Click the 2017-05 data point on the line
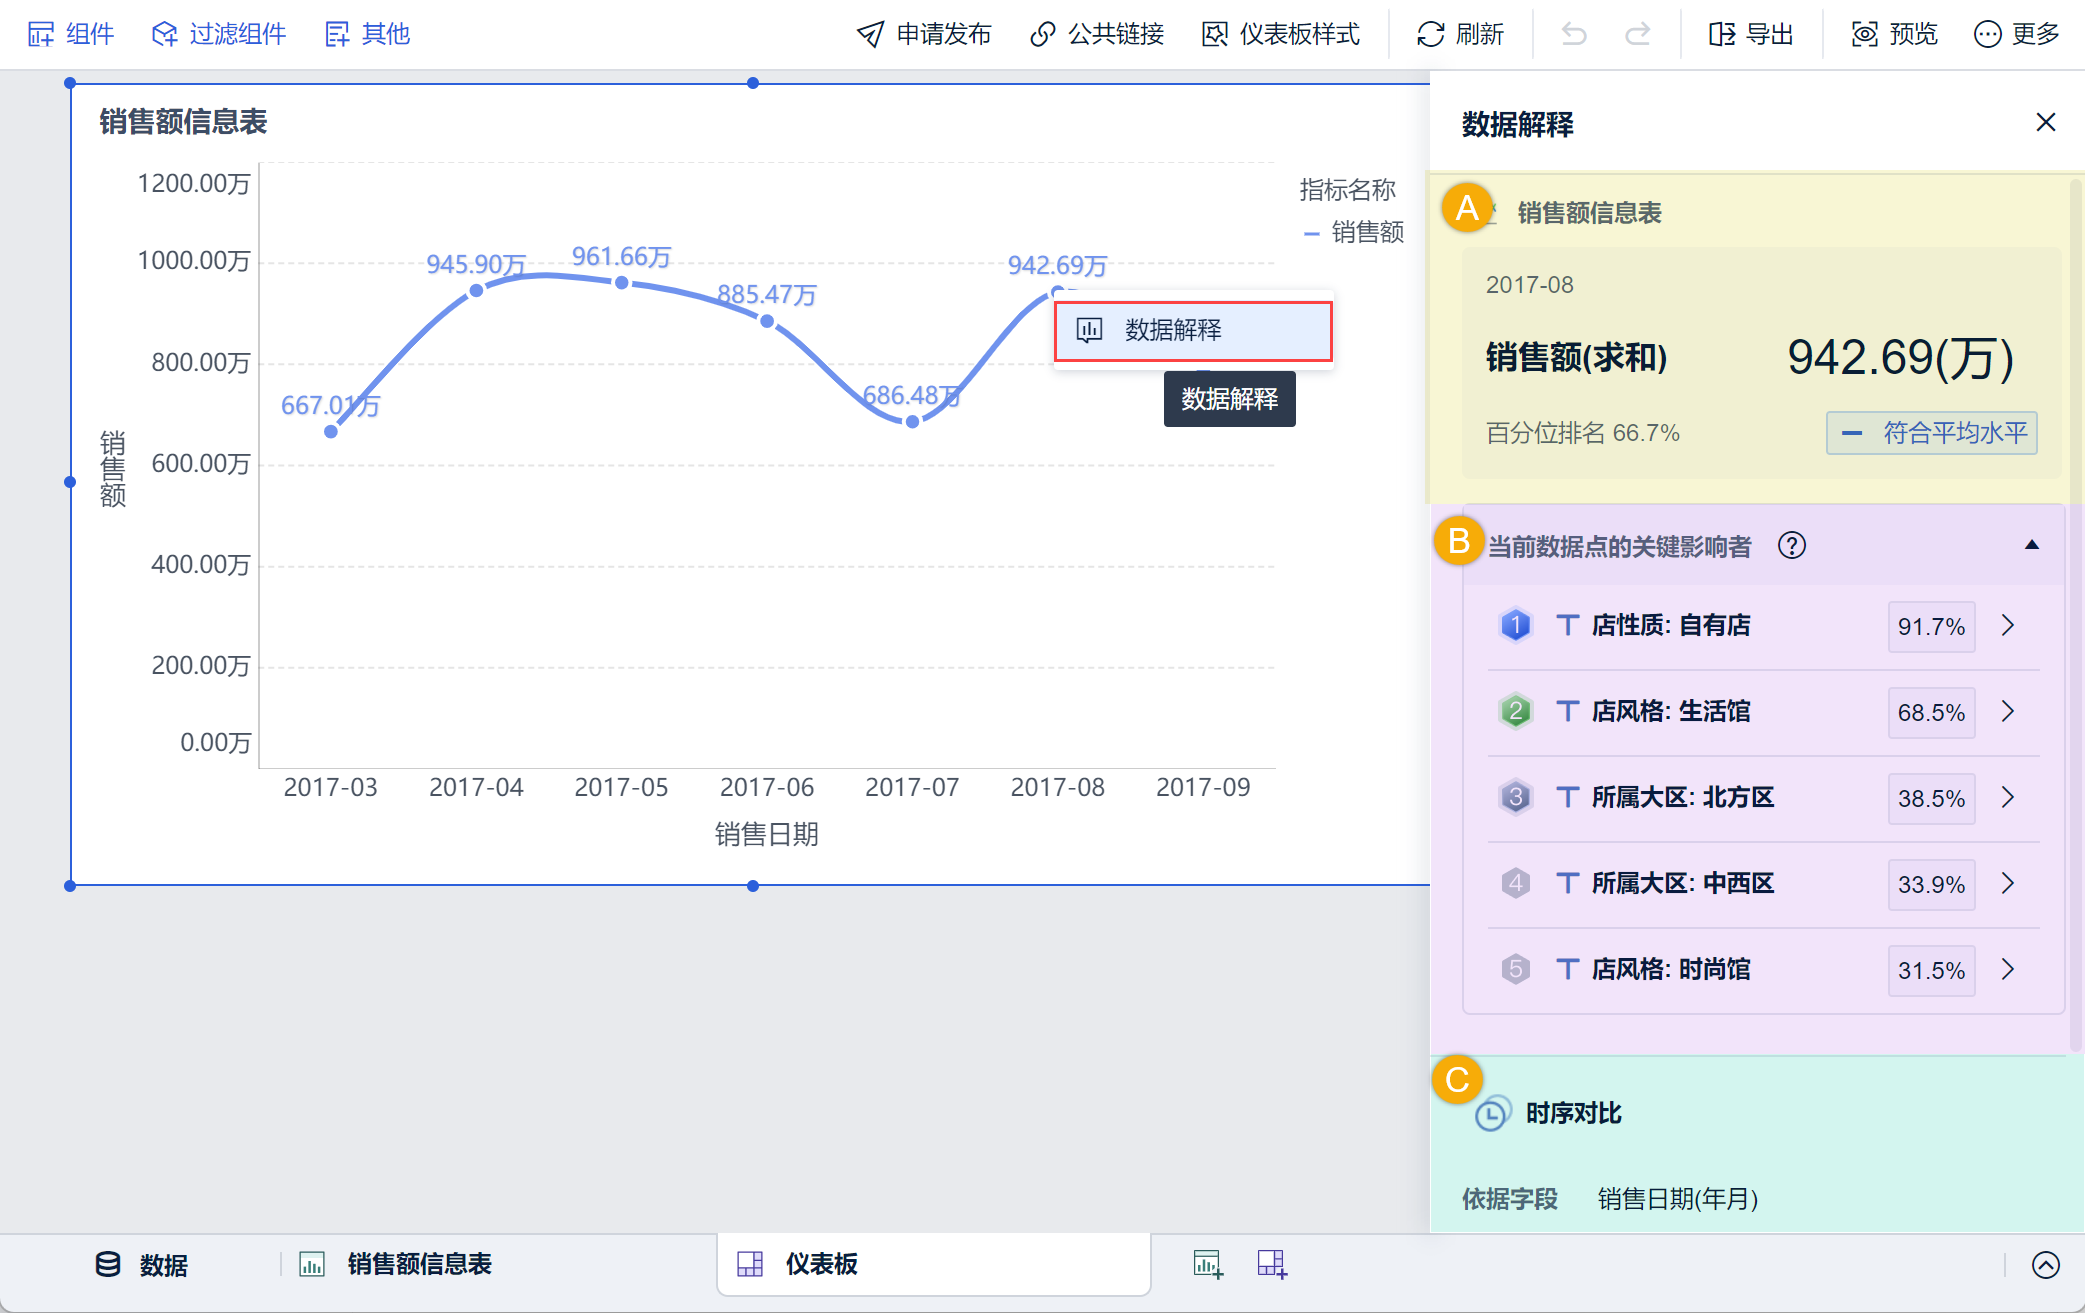 coord(622,283)
